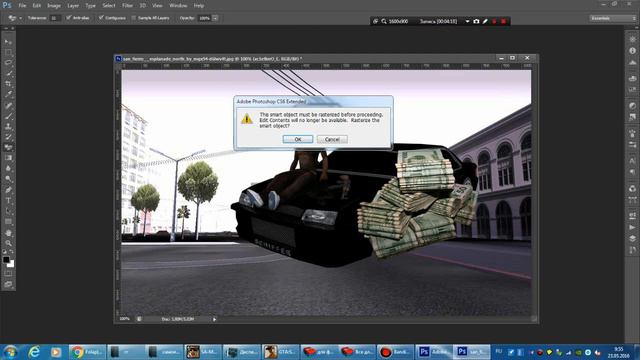Select the Eyedropper tool
This screenshot has width=640, height=360.
pos(8,94)
